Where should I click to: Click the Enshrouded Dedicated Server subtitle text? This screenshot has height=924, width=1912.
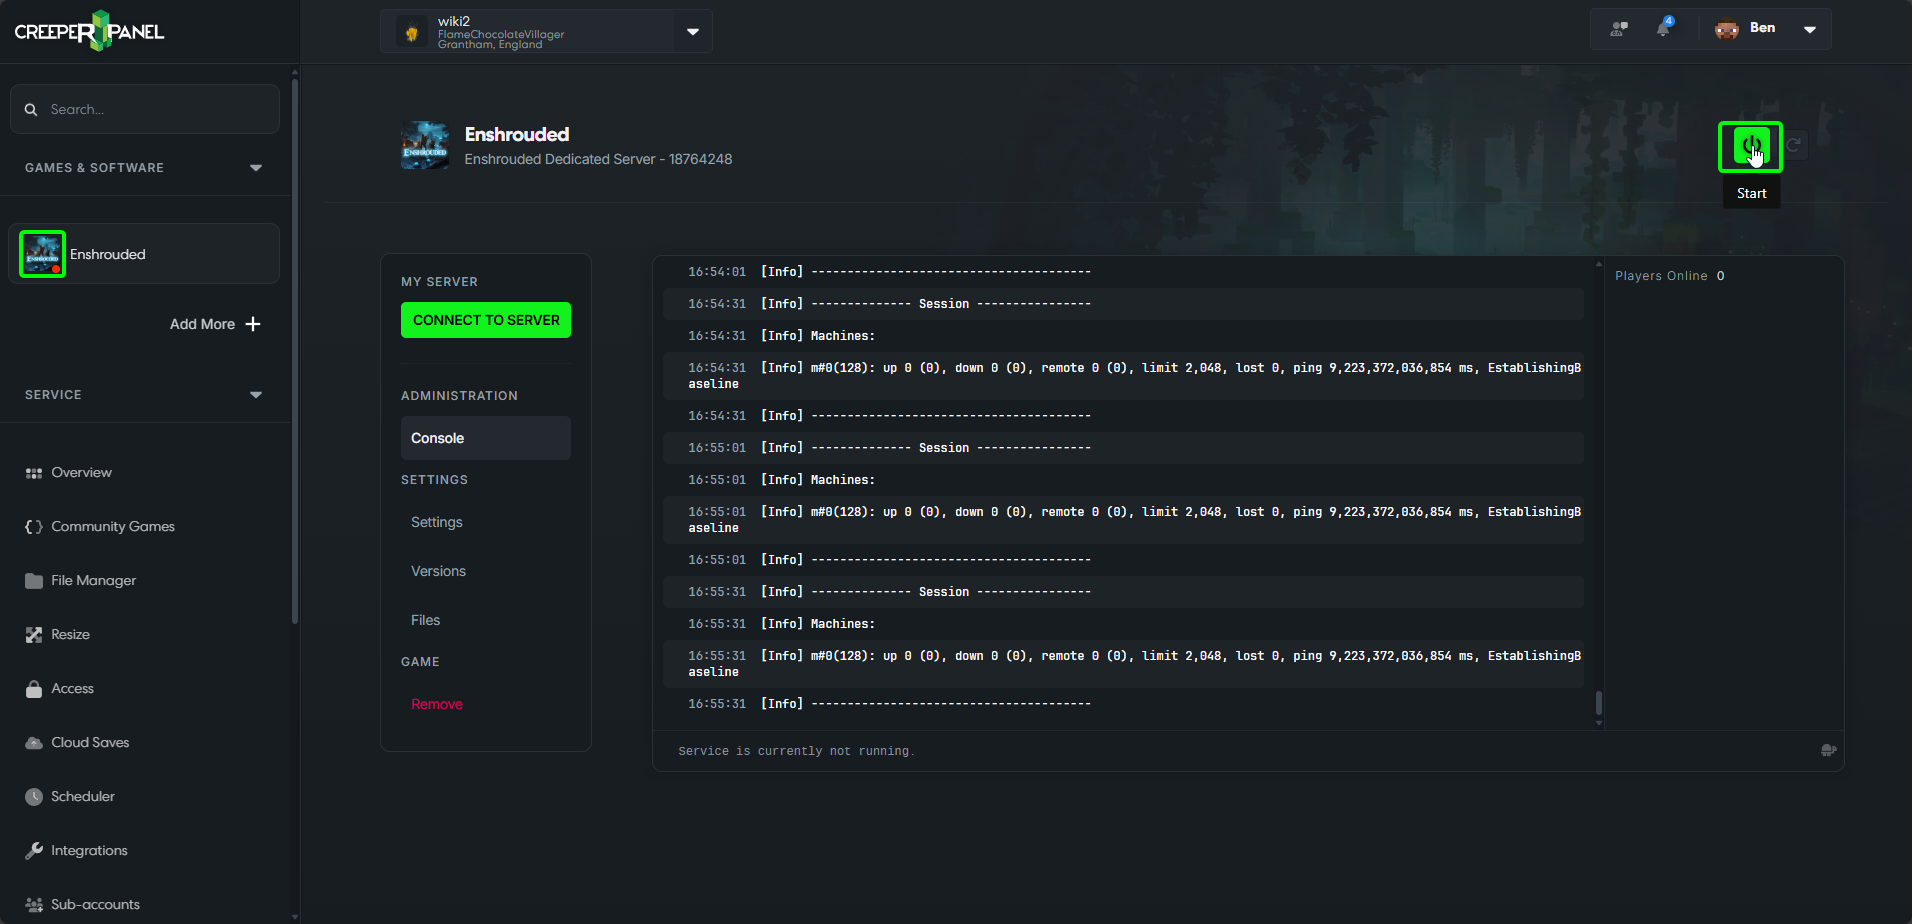(598, 159)
